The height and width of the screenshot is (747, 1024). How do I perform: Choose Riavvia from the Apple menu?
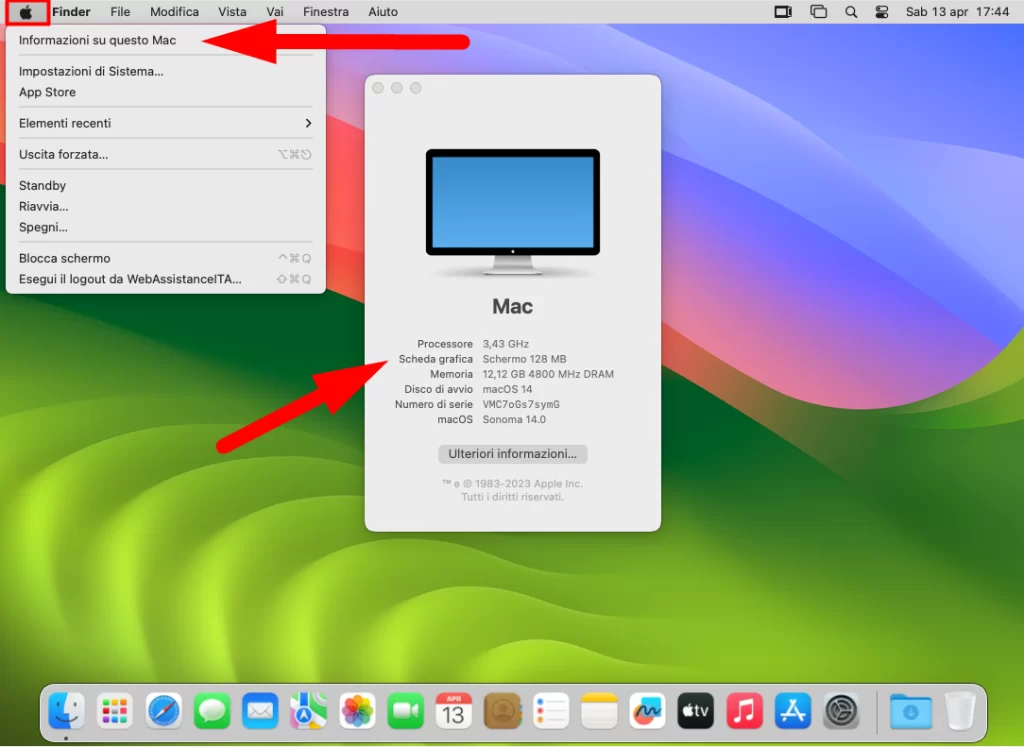pos(165,206)
